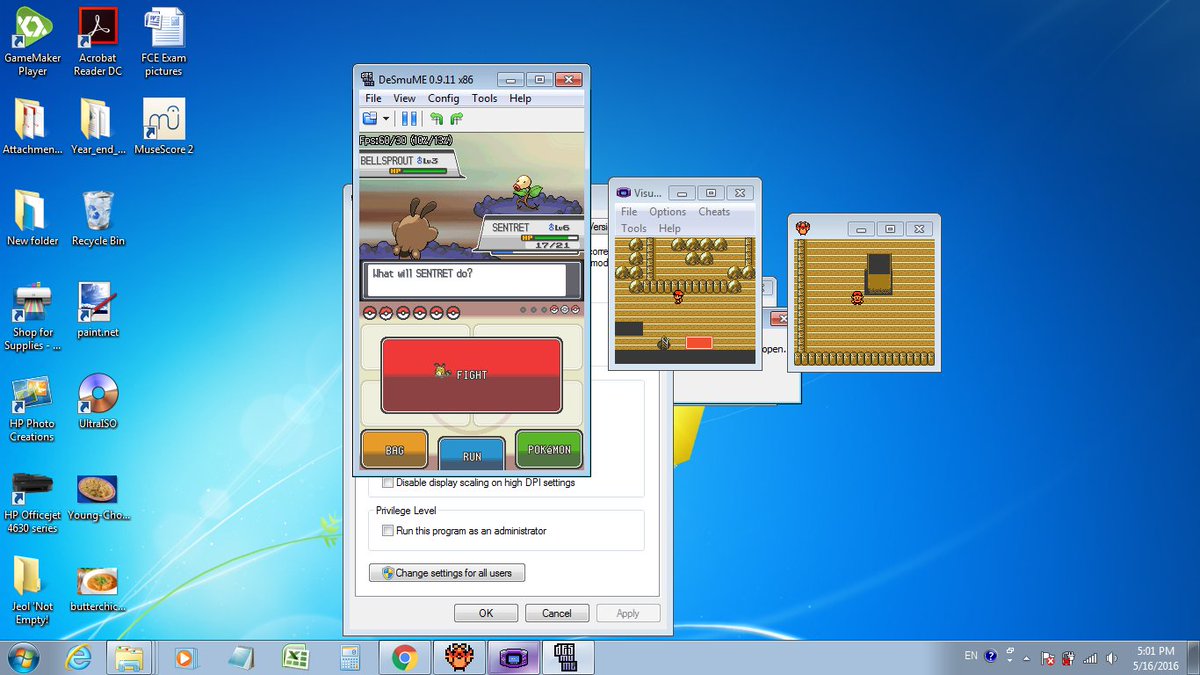Screen dimensions: 1200x675
Task: Tap the green POKéMON button
Action: [x=548, y=449]
